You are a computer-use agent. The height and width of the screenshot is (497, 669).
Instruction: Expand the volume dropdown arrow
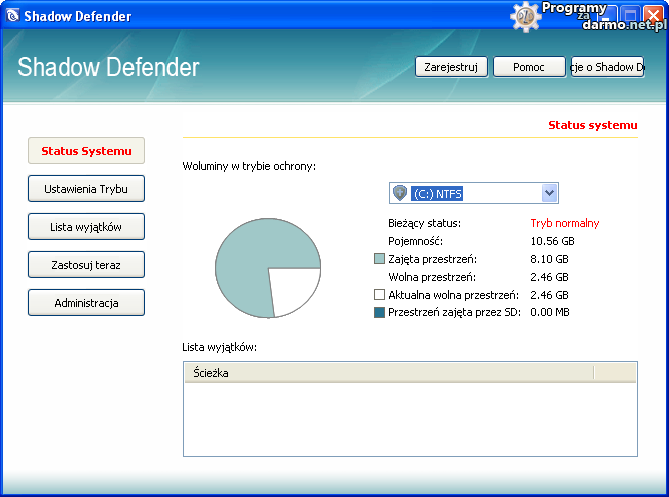point(548,193)
